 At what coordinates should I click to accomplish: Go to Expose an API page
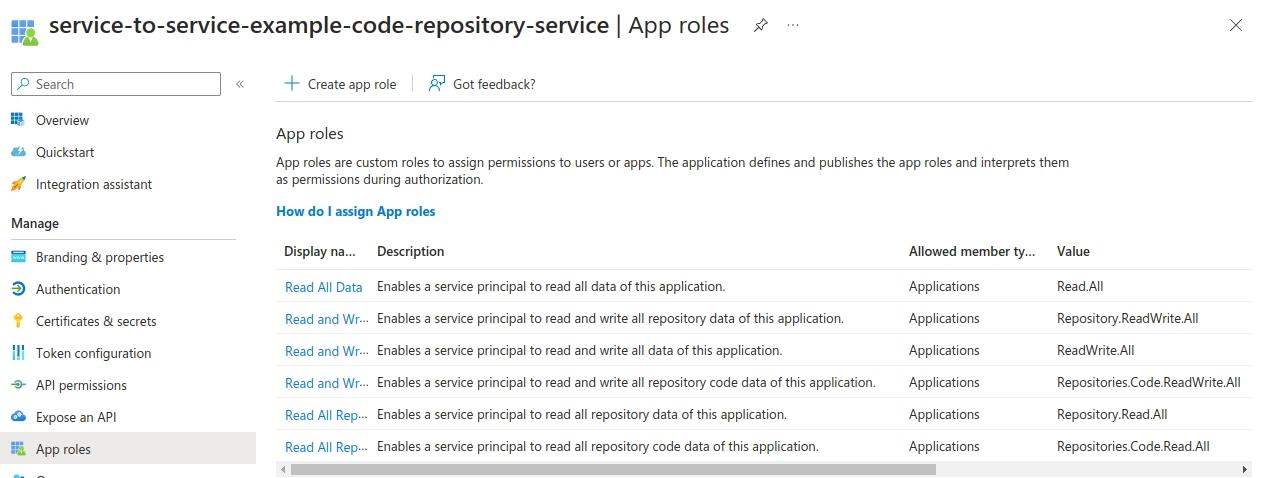pos(77,417)
